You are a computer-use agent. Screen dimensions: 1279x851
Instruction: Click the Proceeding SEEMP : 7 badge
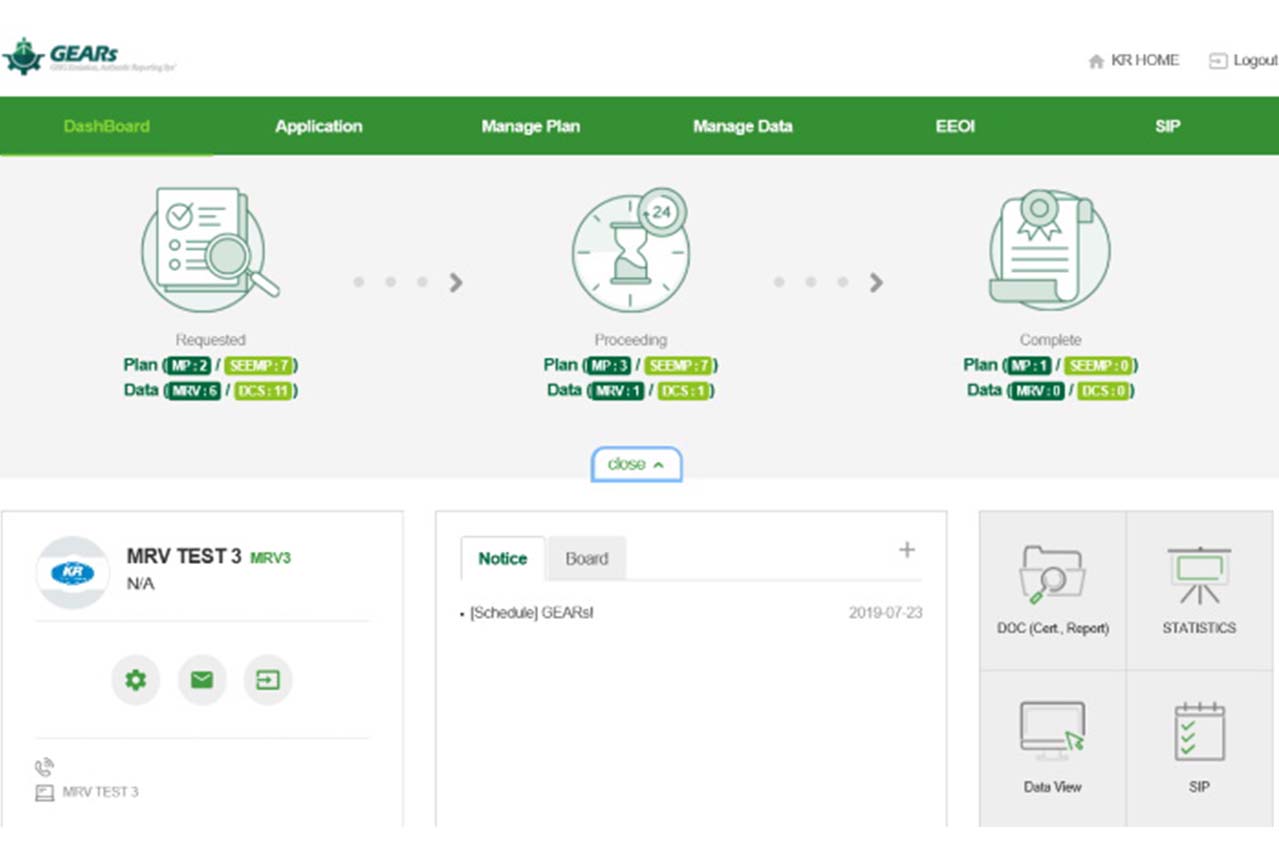pos(680,366)
